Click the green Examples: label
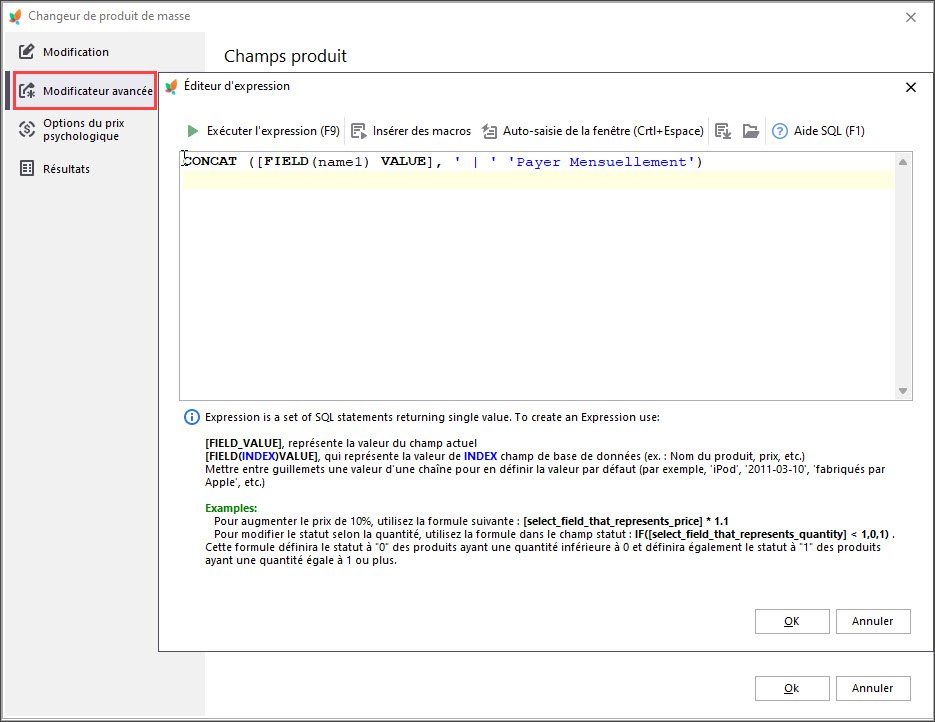935x722 pixels. pyautogui.click(x=231, y=508)
